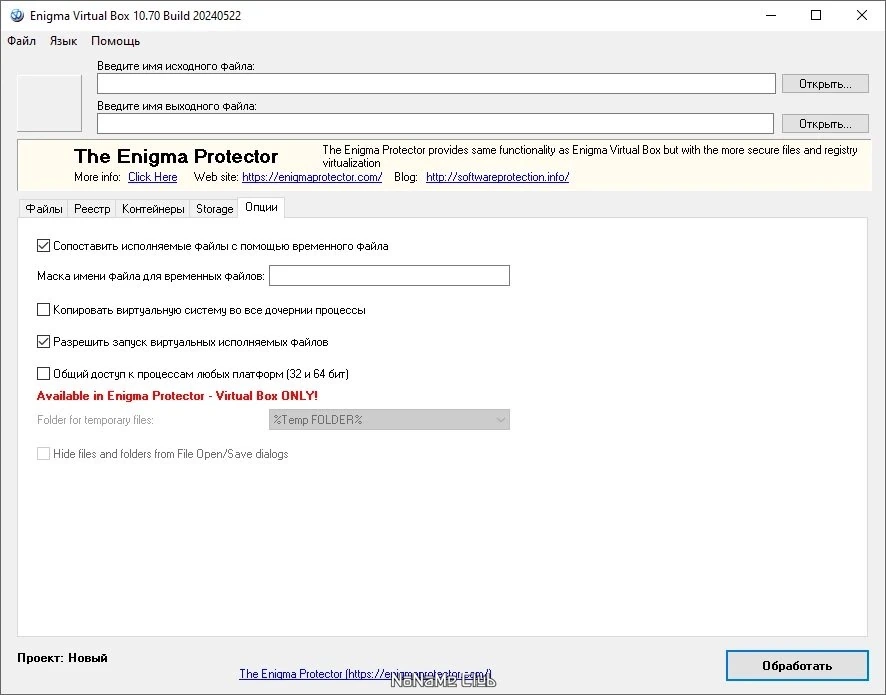Screen dimensions: 886x695
Task: Select the Опции tab
Action: (x=261, y=207)
